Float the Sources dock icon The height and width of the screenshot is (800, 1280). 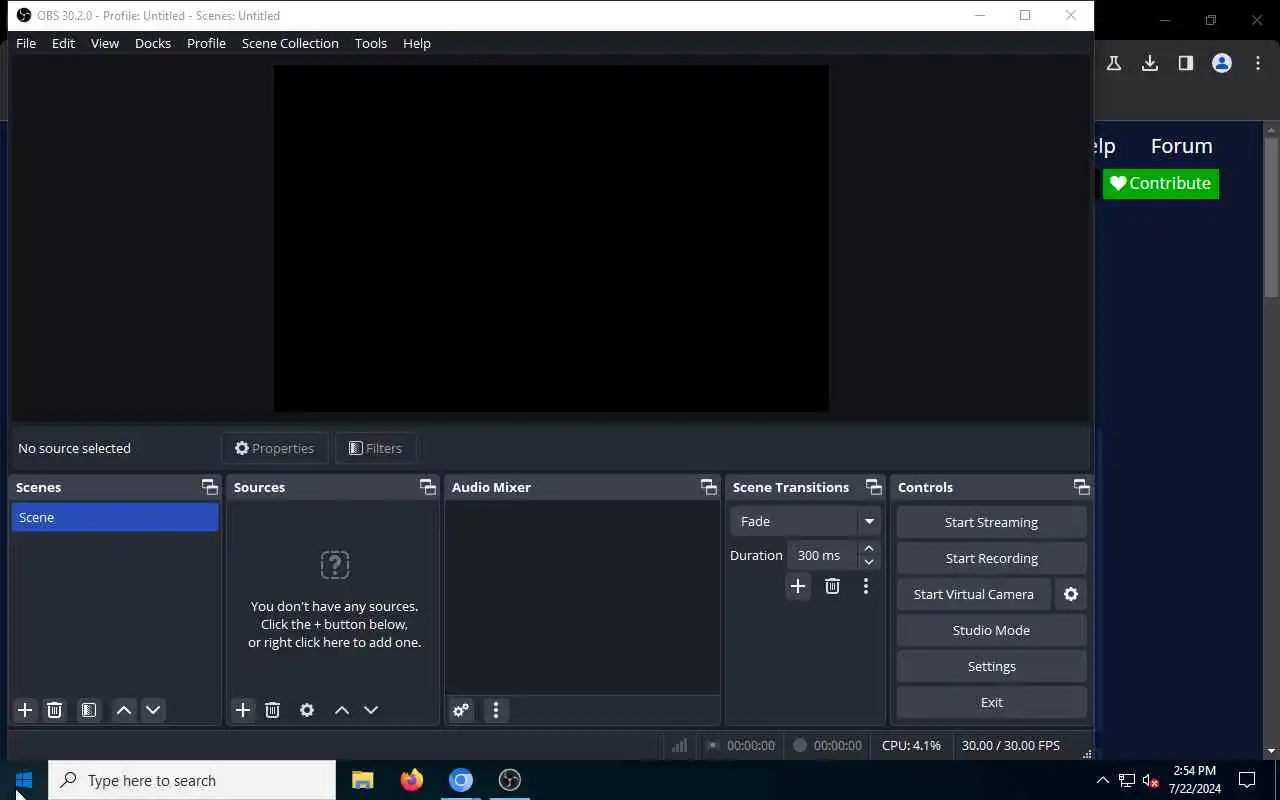(428, 487)
